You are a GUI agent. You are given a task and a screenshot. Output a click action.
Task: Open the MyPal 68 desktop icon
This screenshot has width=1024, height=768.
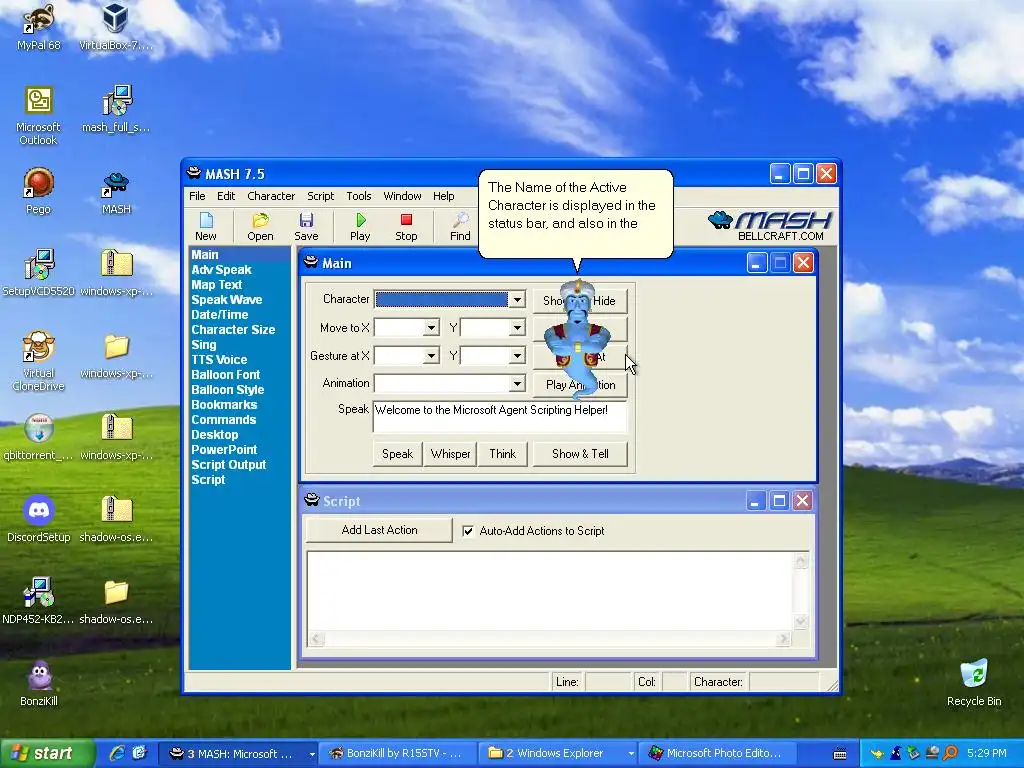pos(39,27)
